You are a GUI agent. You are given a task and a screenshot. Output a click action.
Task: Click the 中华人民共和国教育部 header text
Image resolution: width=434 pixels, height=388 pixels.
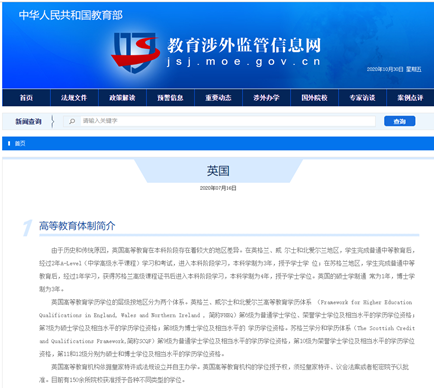[71, 15]
